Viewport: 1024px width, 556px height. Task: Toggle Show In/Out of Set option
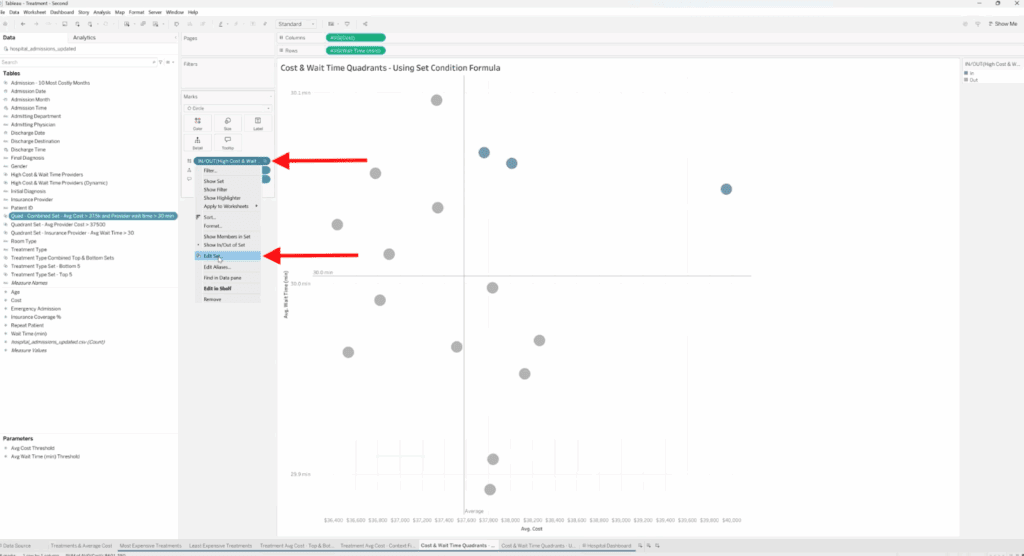pos(224,245)
